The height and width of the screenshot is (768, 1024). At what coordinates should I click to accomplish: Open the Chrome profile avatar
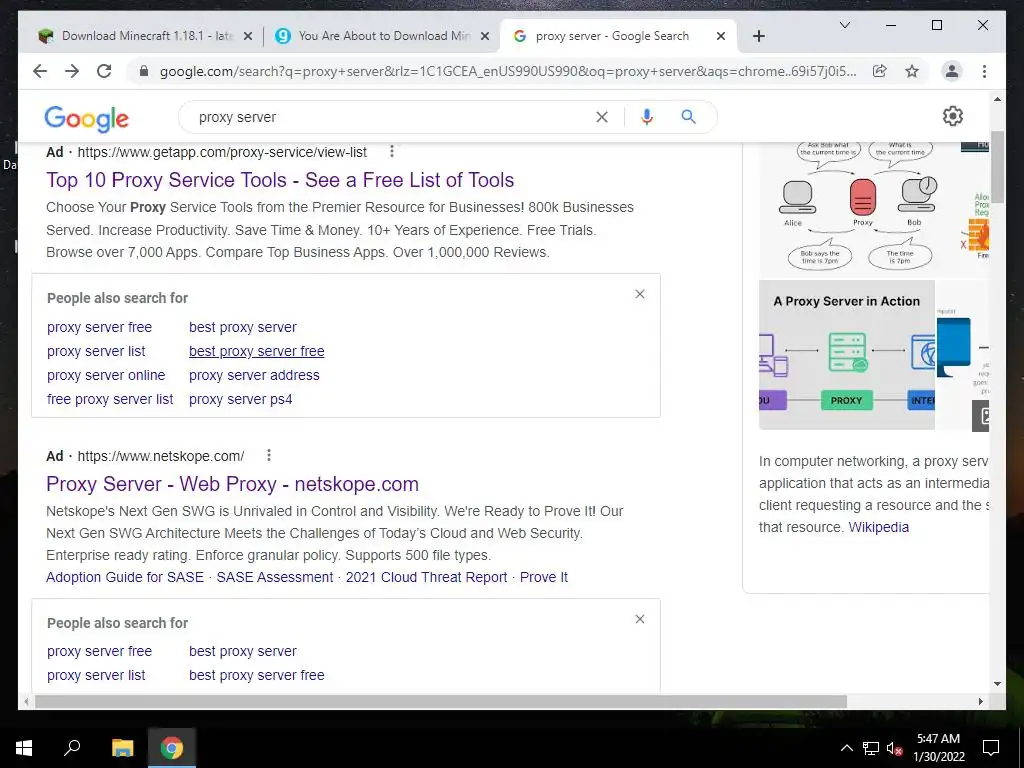coord(952,71)
